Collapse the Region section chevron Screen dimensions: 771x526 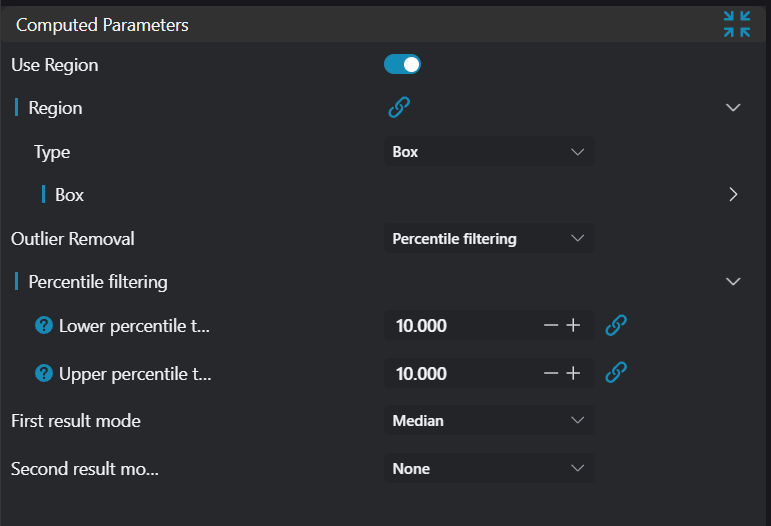[733, 108]
